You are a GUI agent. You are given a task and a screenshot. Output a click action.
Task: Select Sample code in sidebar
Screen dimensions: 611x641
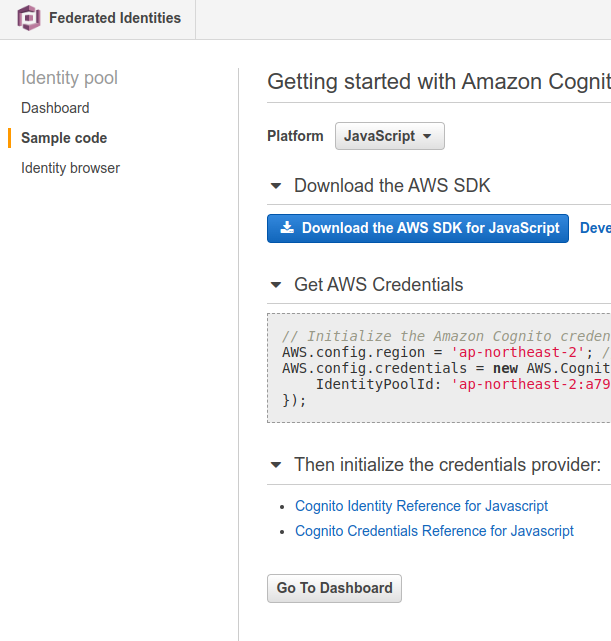tap(64, 138)
